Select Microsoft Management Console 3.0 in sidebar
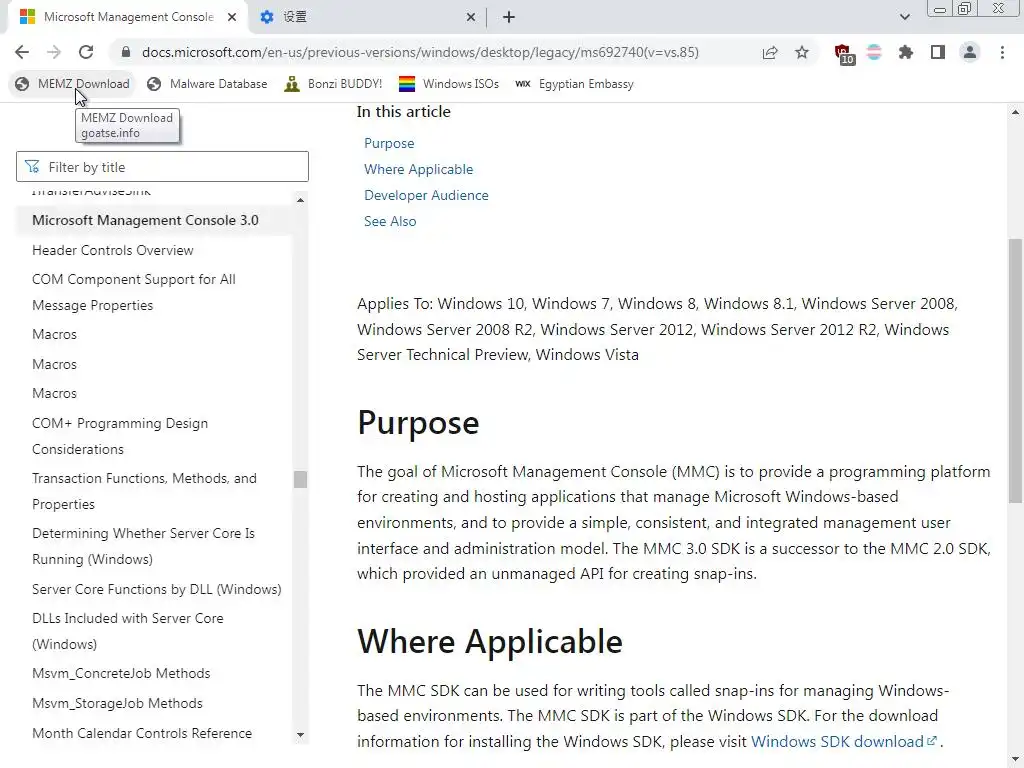 pos(145,220)
